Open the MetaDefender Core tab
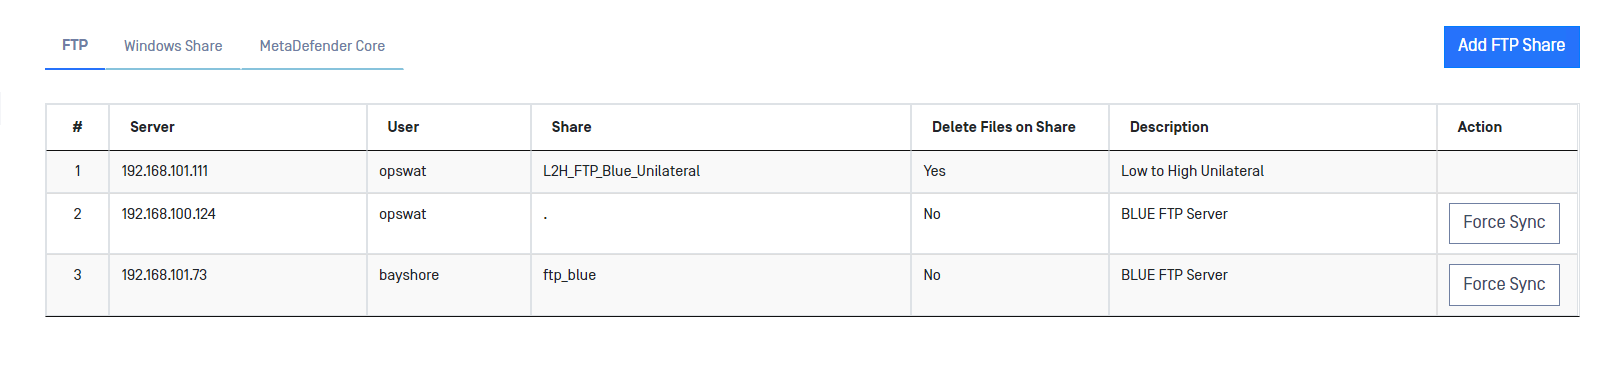The width and height of the screenshot is (1610, 370). [322, 46]
